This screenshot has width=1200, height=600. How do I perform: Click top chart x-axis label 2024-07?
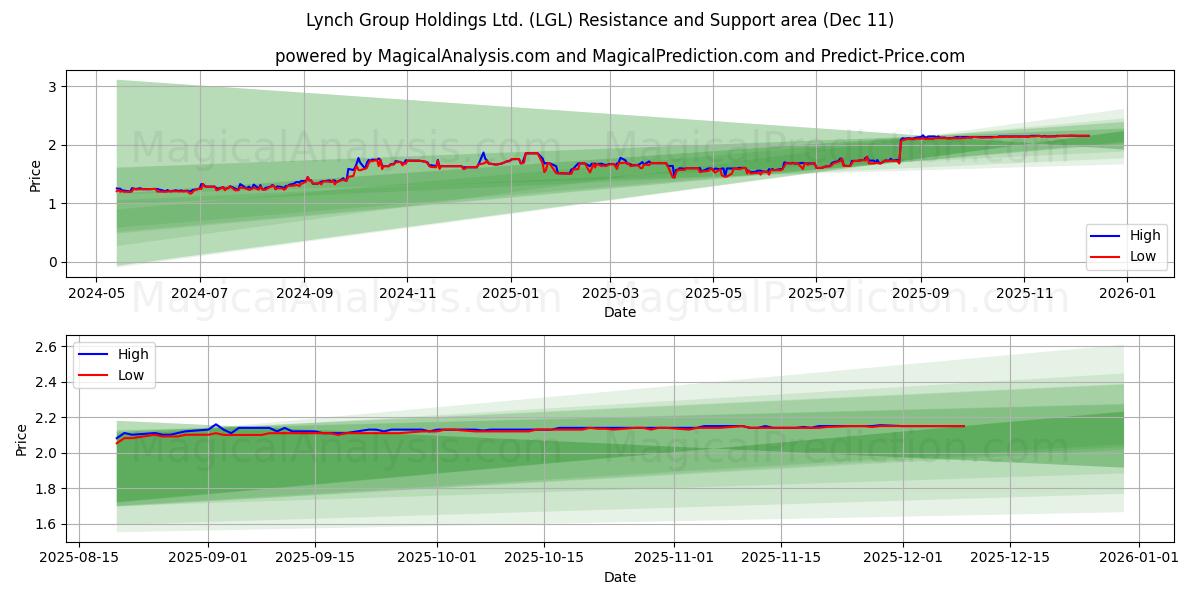[199, 295]
